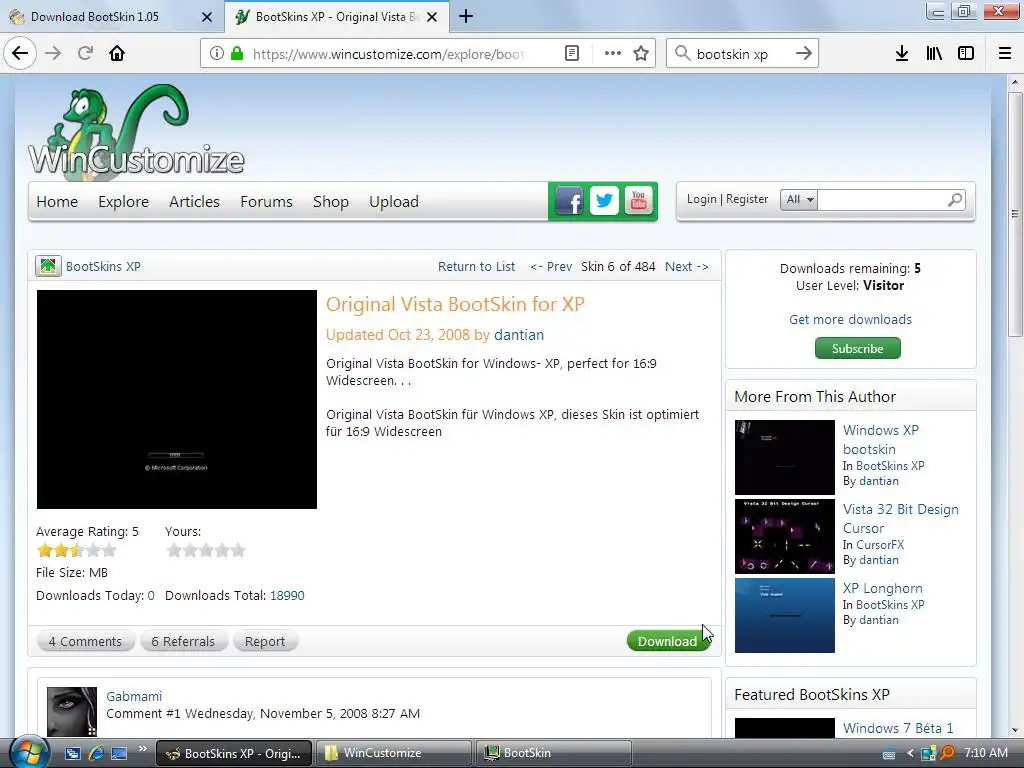Switch to WinCustomize taskbar window

click(393, 753)
